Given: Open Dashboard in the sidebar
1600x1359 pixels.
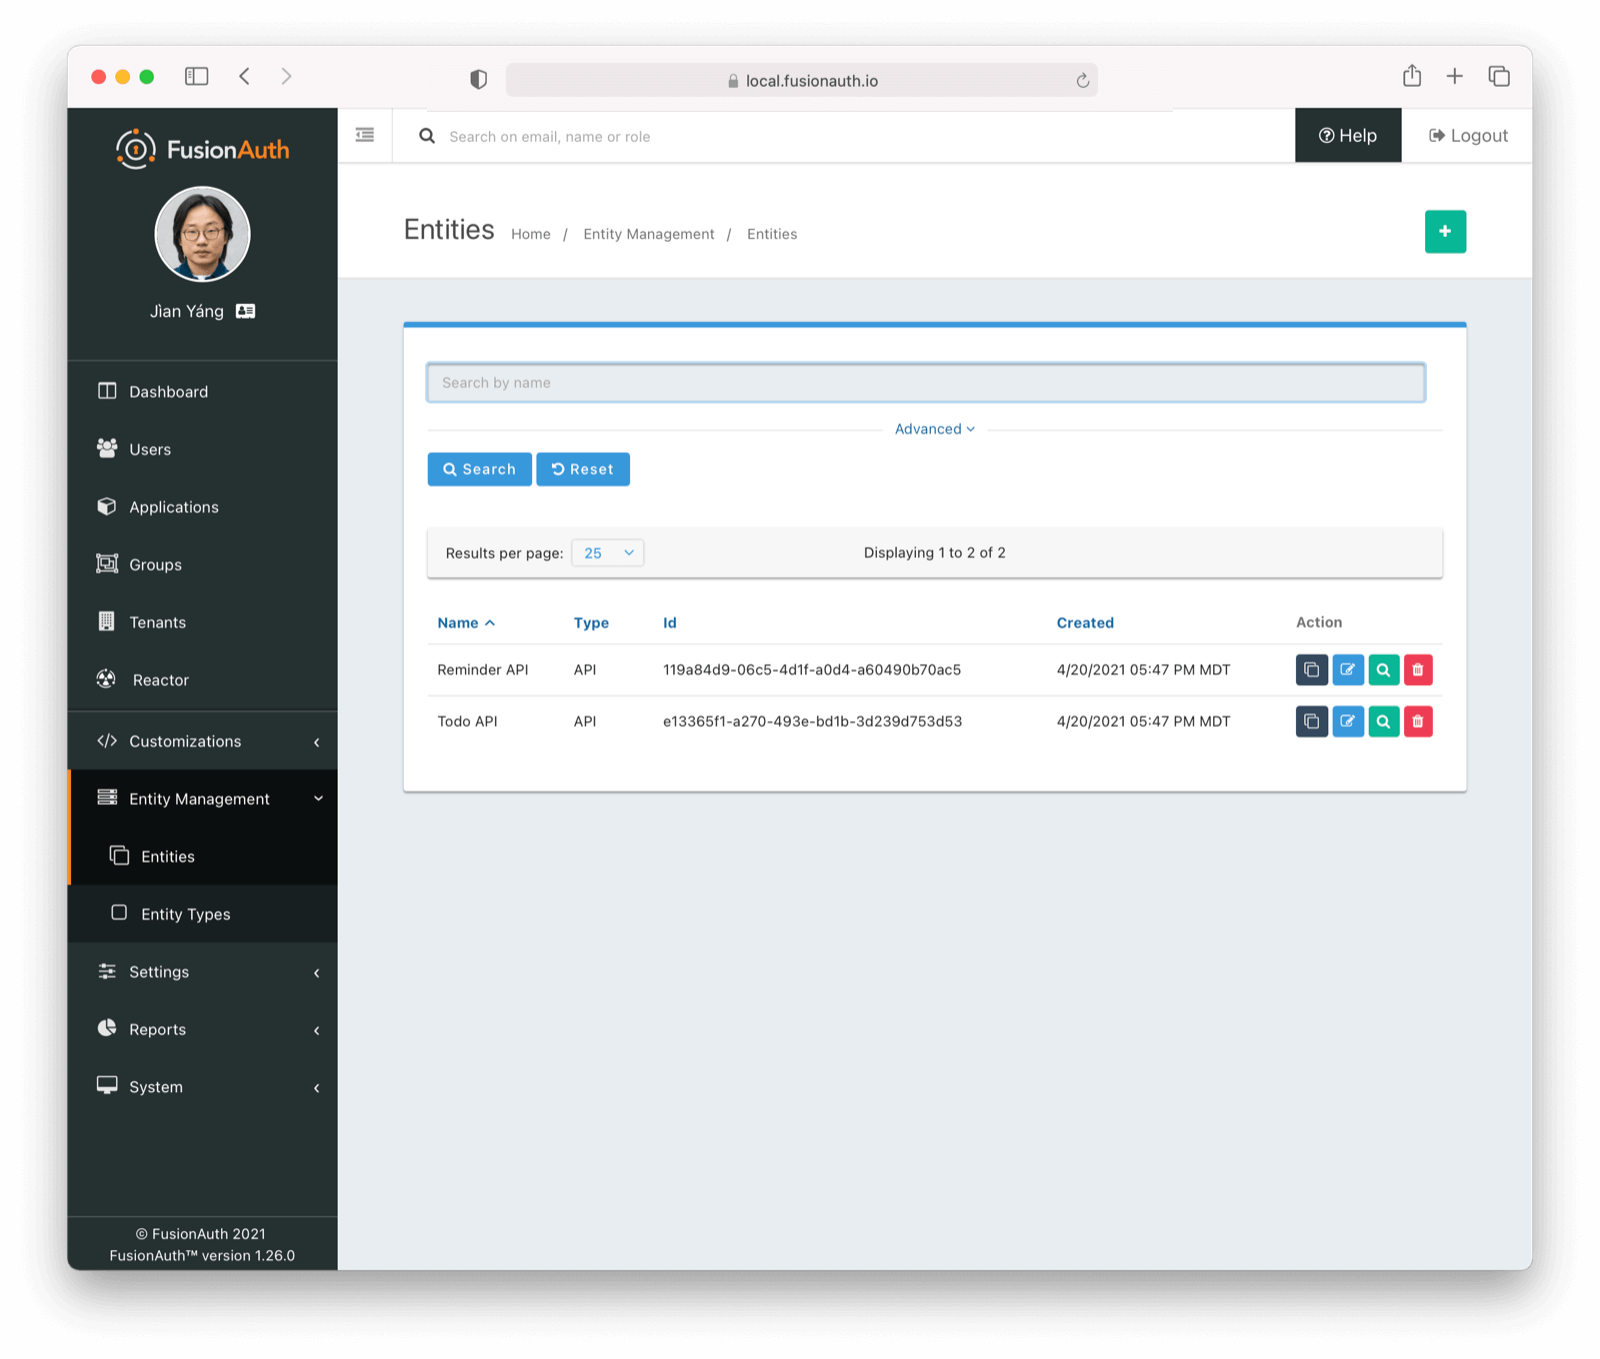Looking at the screenshot, I should pyautogui.click(x=203, y=391).
